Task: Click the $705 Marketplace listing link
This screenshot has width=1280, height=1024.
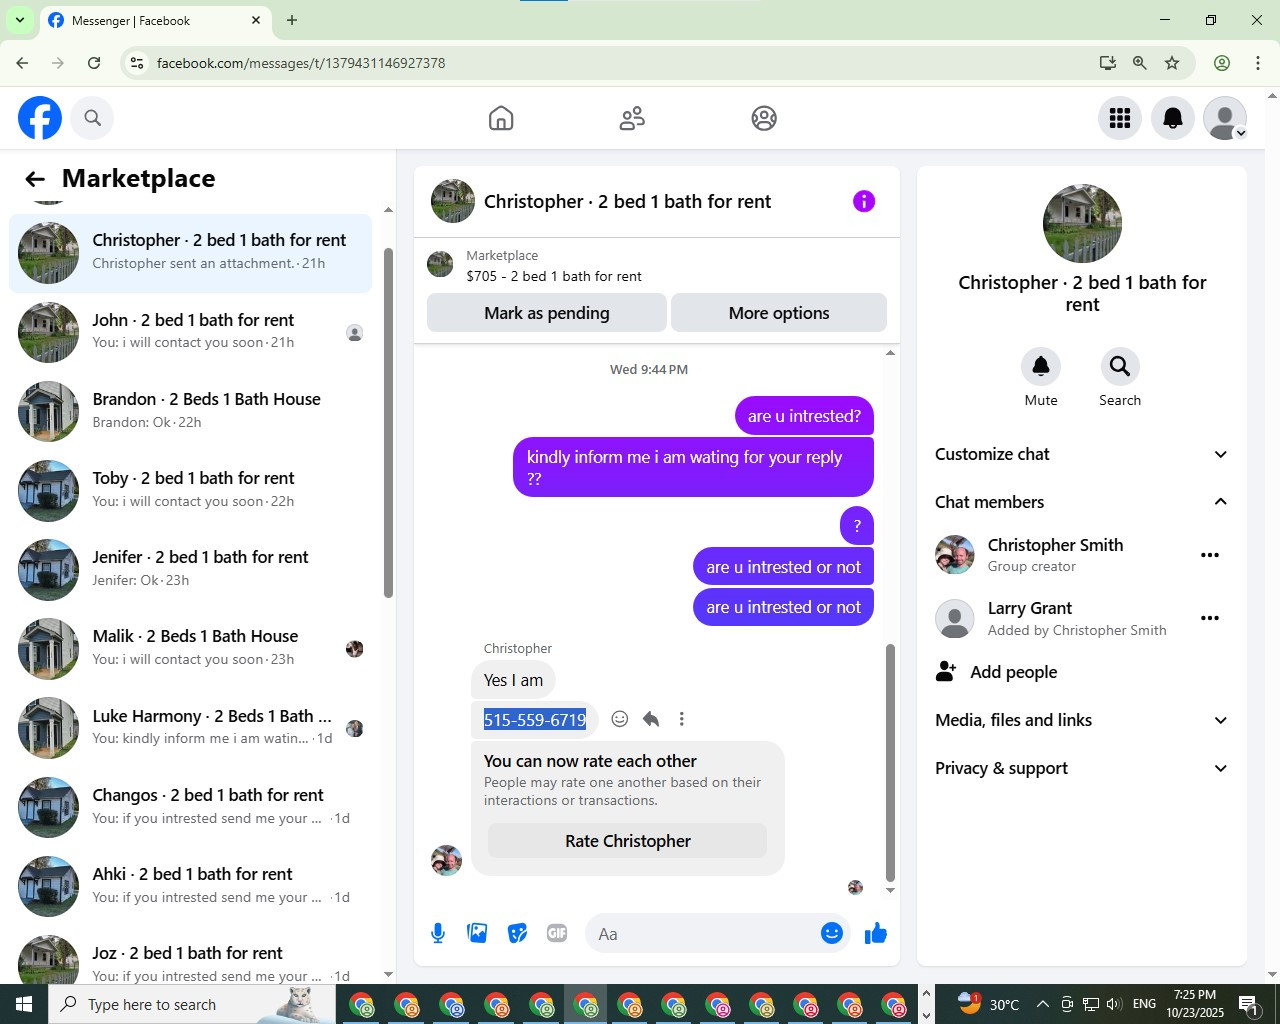Action: [554, 276]
